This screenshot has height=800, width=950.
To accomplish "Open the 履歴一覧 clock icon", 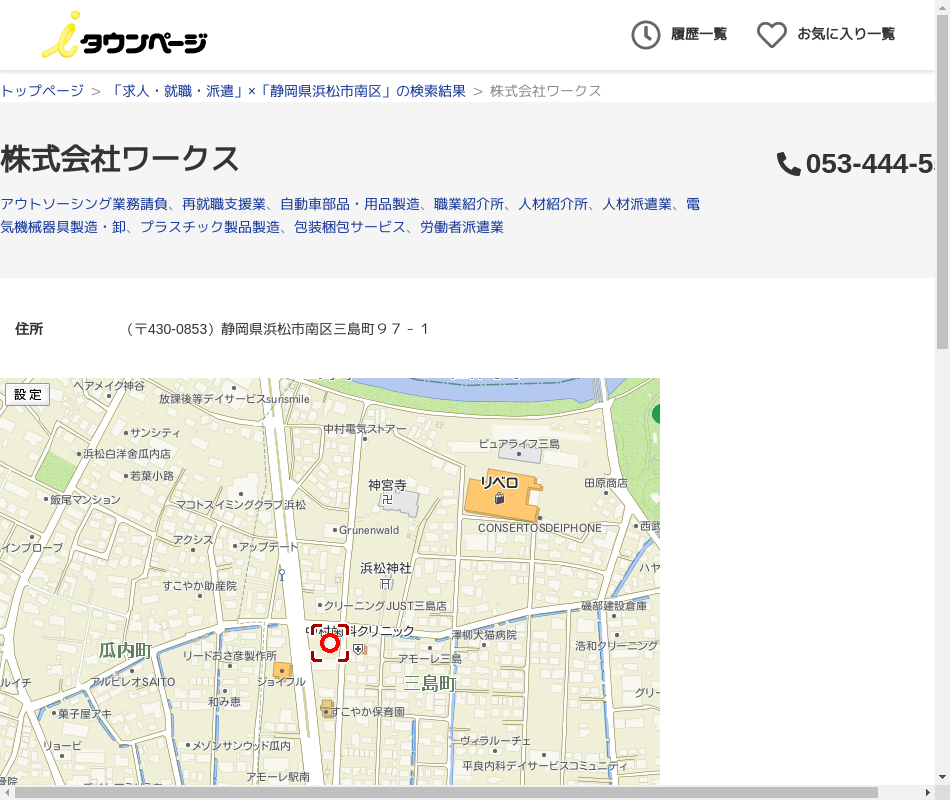I will (646, 35).
